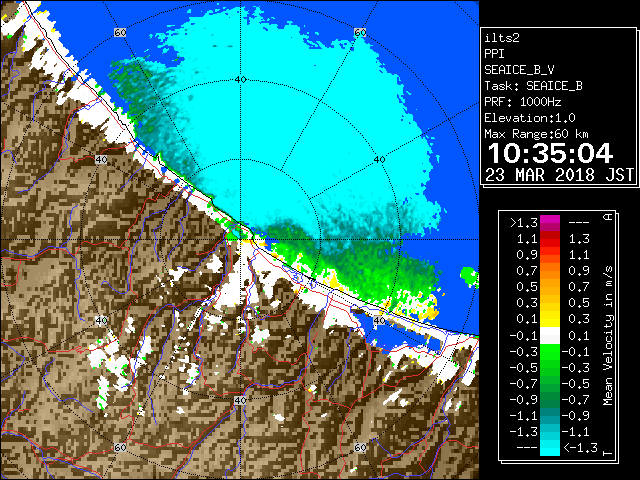Pick the bright green legend swatch
This screenshot has width=640, height=480.
(x=550, y=352)
